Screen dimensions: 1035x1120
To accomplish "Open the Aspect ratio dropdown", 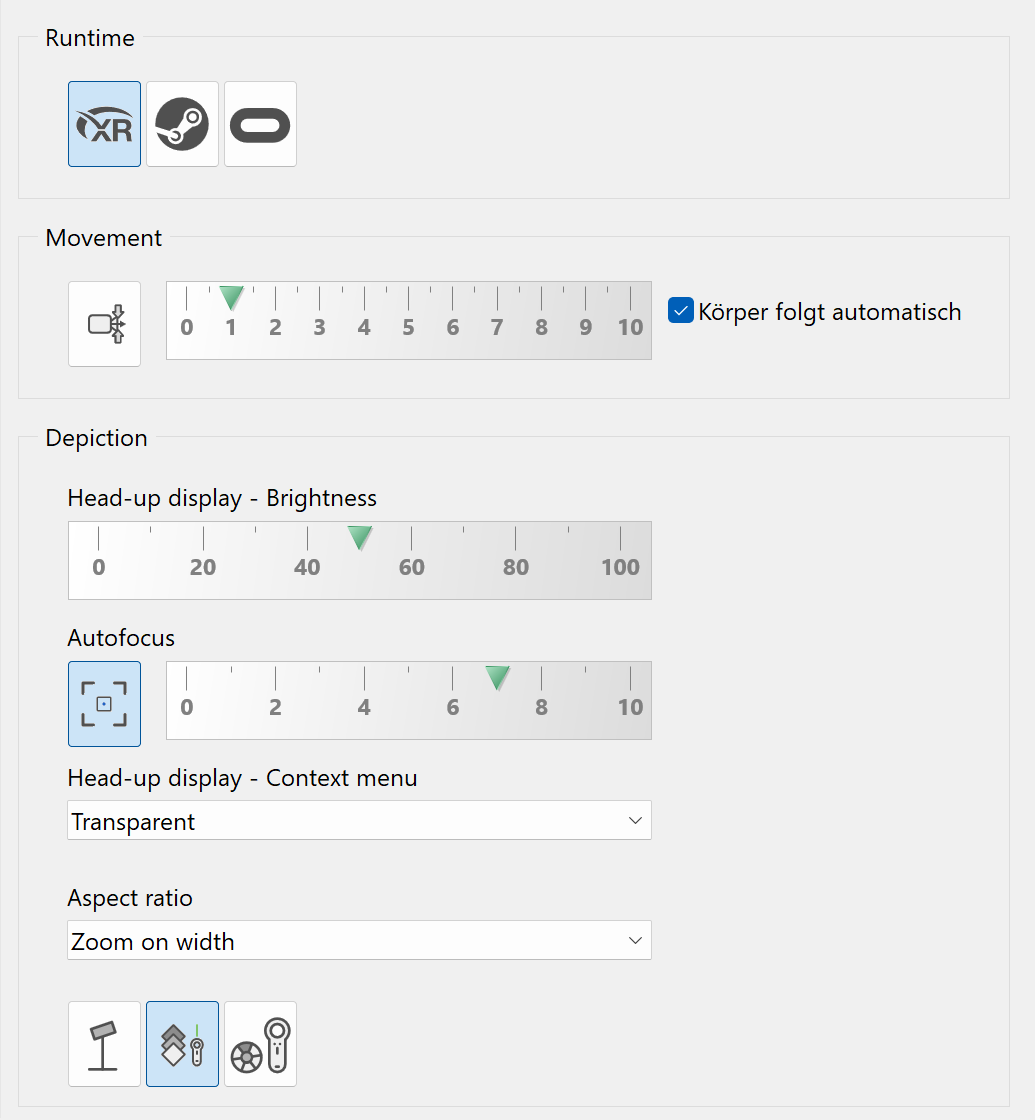I will [359, 940].
